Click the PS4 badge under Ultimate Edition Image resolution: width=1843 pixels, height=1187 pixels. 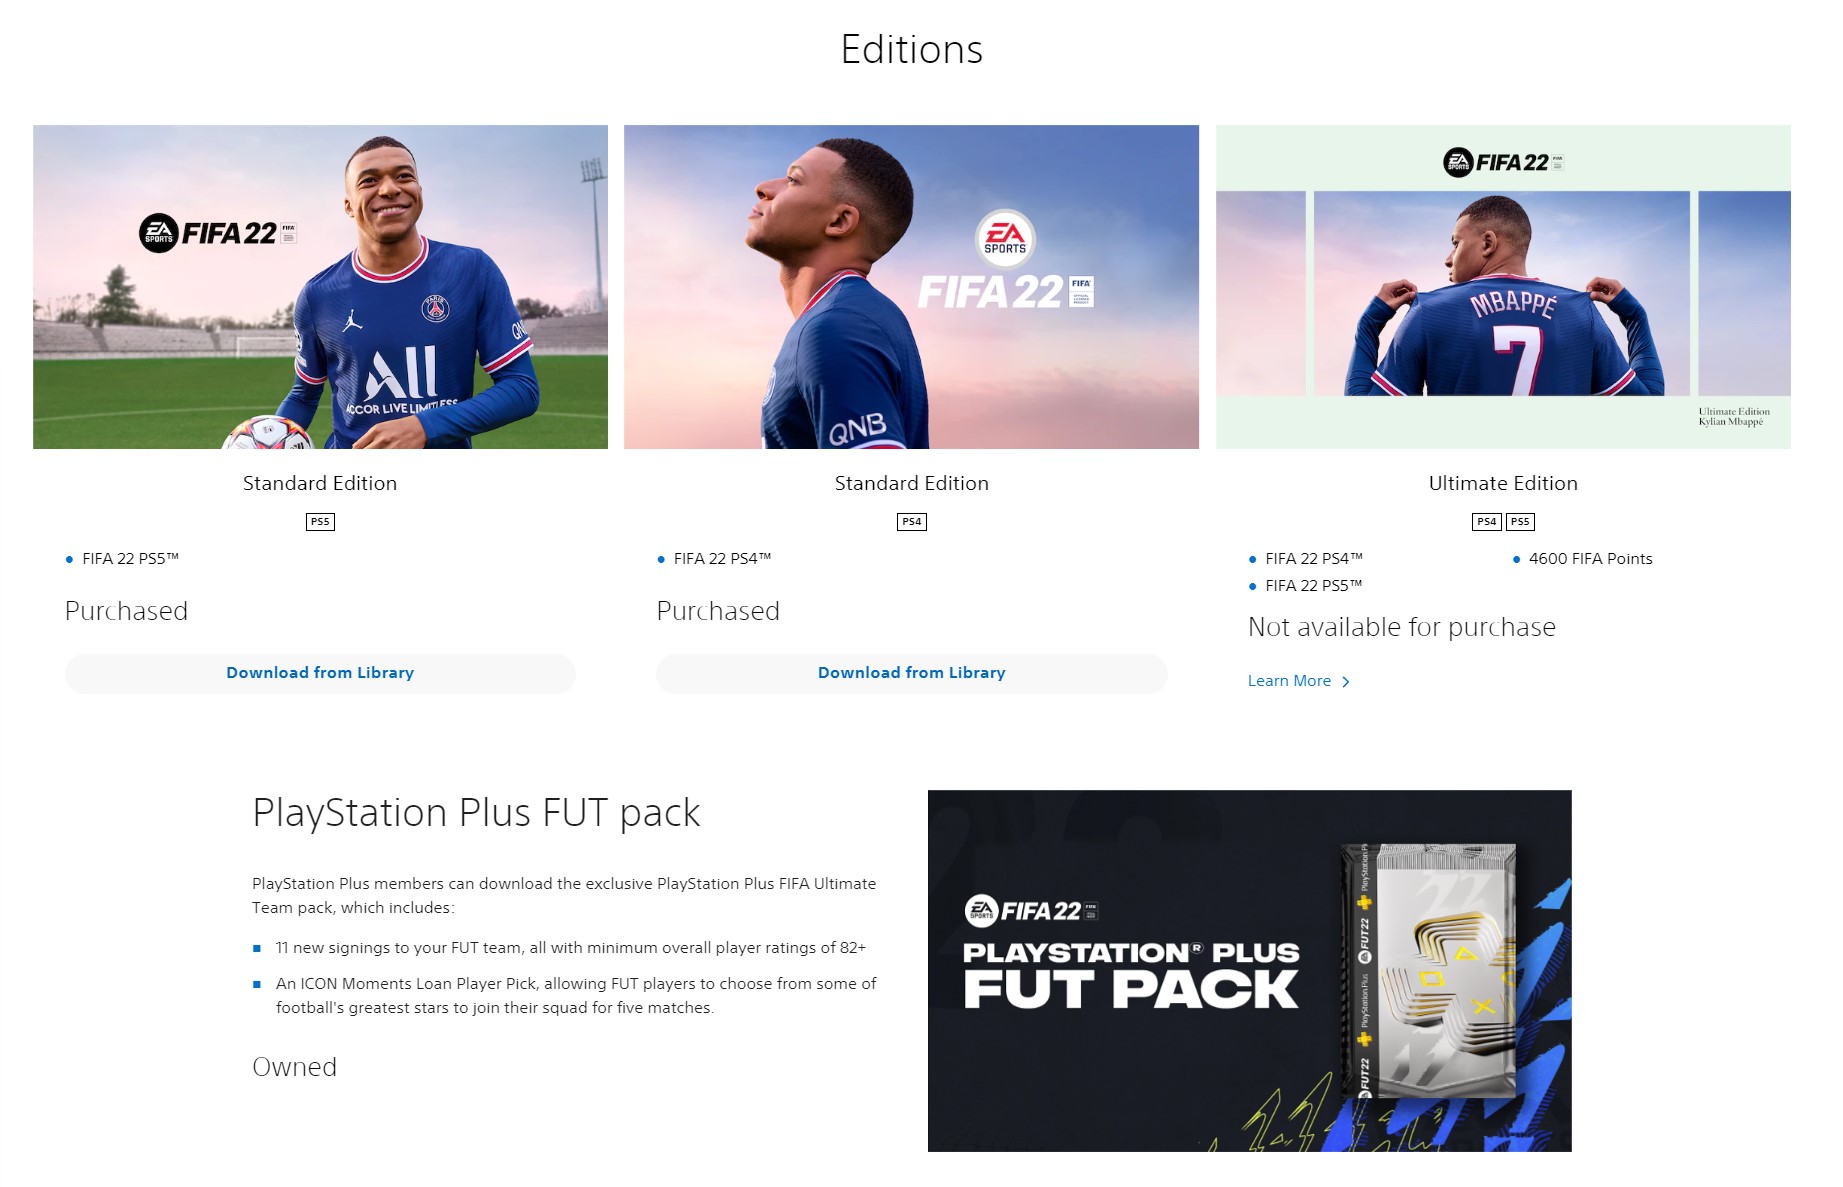coord(1487,521)
